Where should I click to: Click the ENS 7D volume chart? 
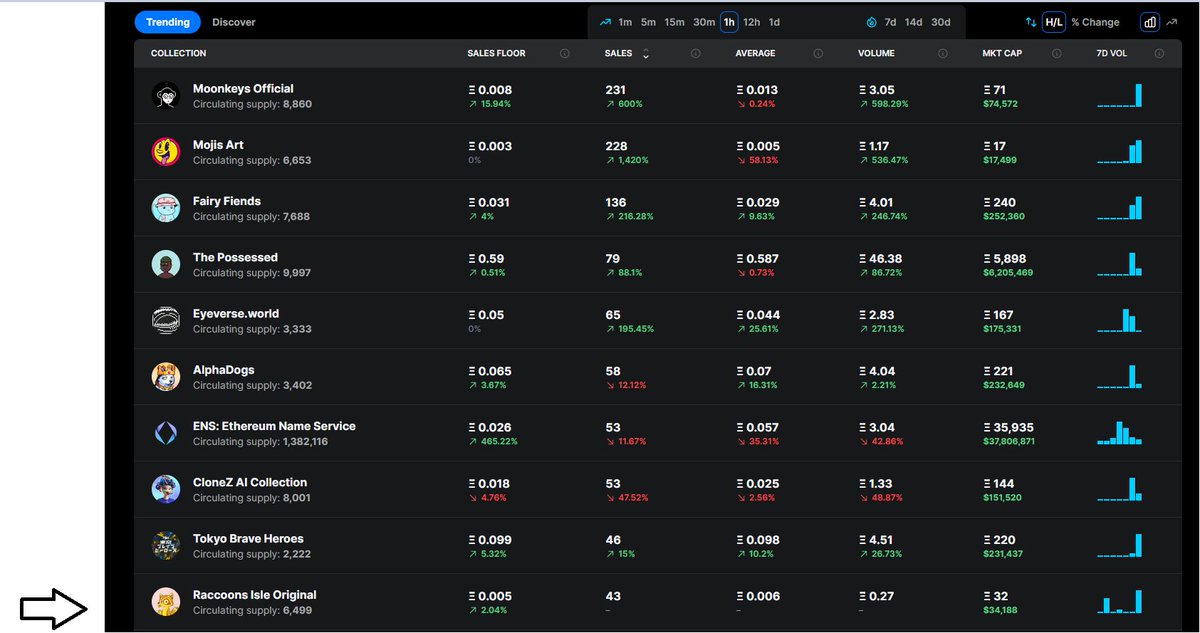pos(1119,432)
